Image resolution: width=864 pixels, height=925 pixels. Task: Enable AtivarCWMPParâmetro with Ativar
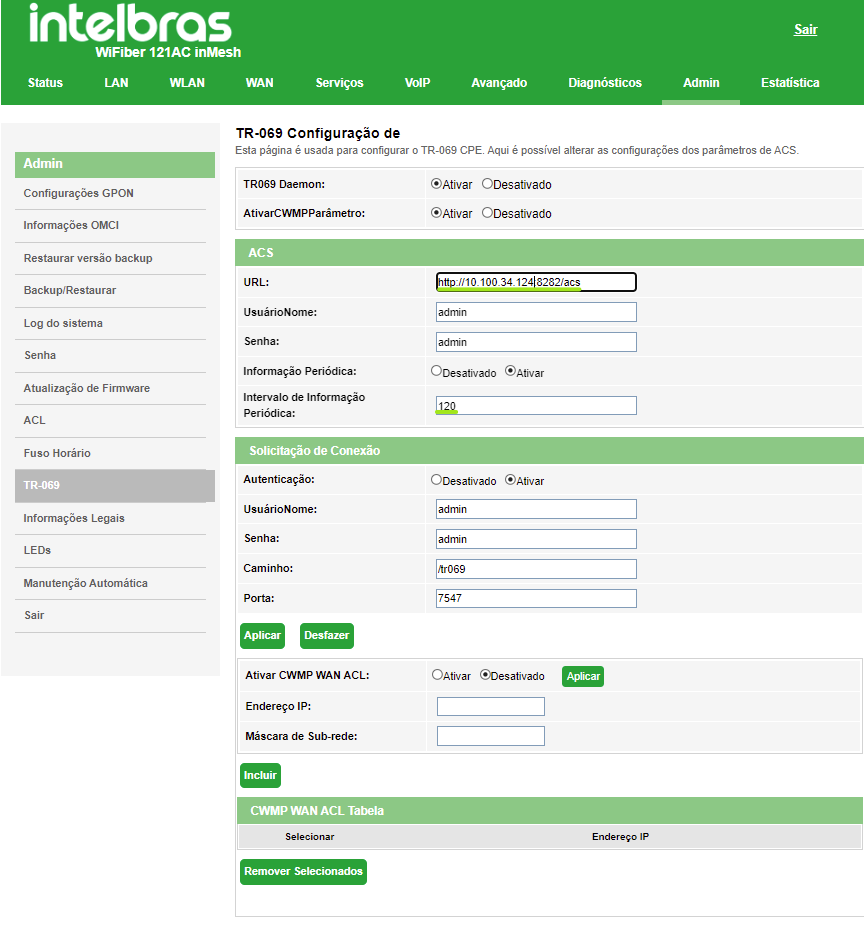(436, 212)
